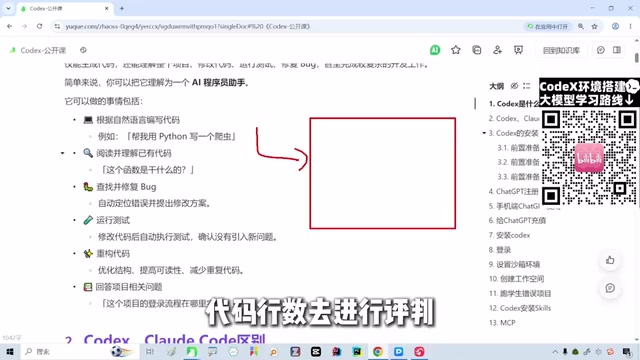Click the 回到知识库 button

click(x=561, y=50)
